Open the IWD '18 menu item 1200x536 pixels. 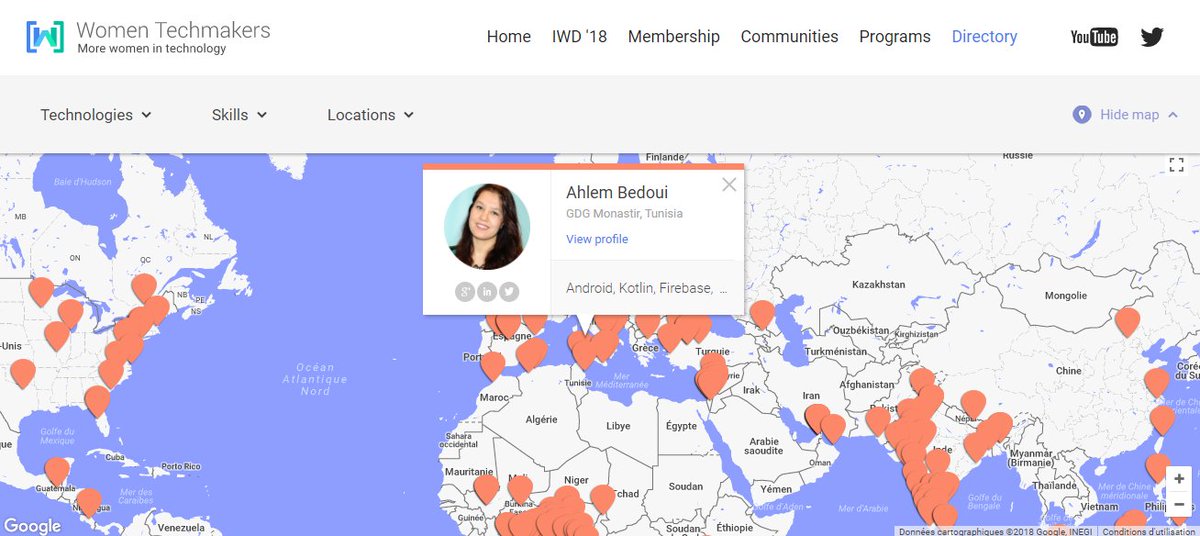pos(579,37)
